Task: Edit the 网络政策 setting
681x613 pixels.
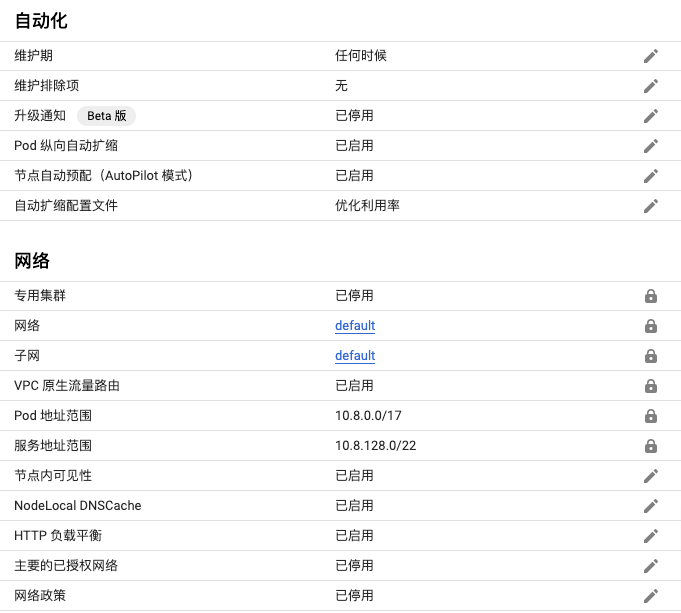Action: point(651,596)
